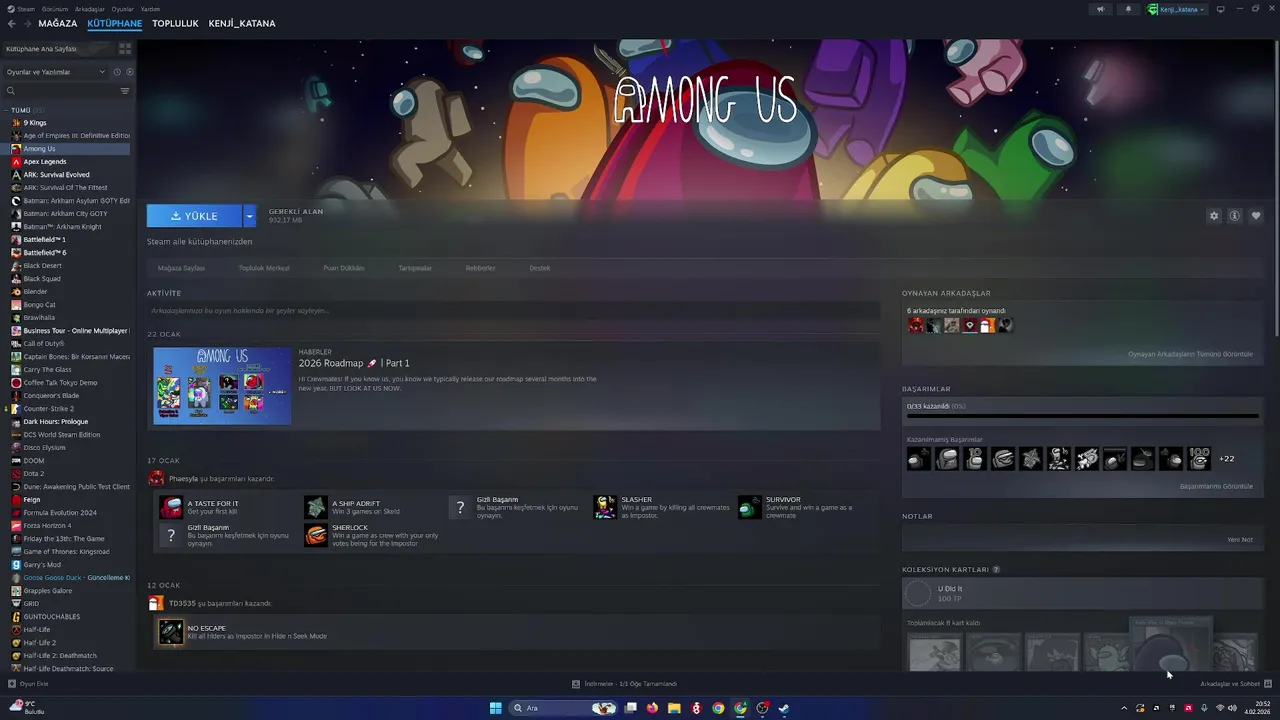View SURVIVOR achievement icon
This screenshot has height=720, width=1280.
point(750,507)
